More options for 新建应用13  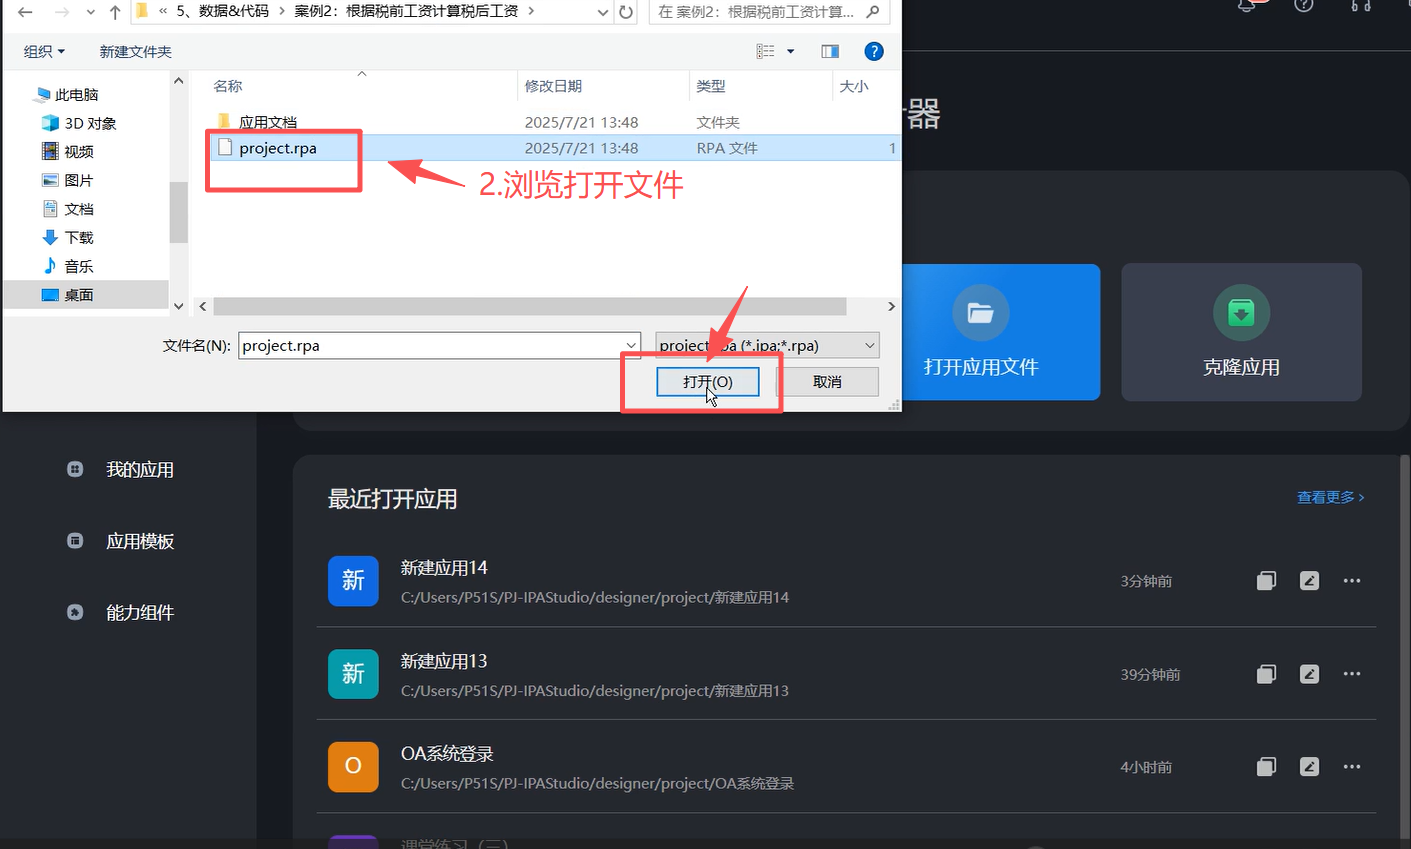click(1352, 674)
